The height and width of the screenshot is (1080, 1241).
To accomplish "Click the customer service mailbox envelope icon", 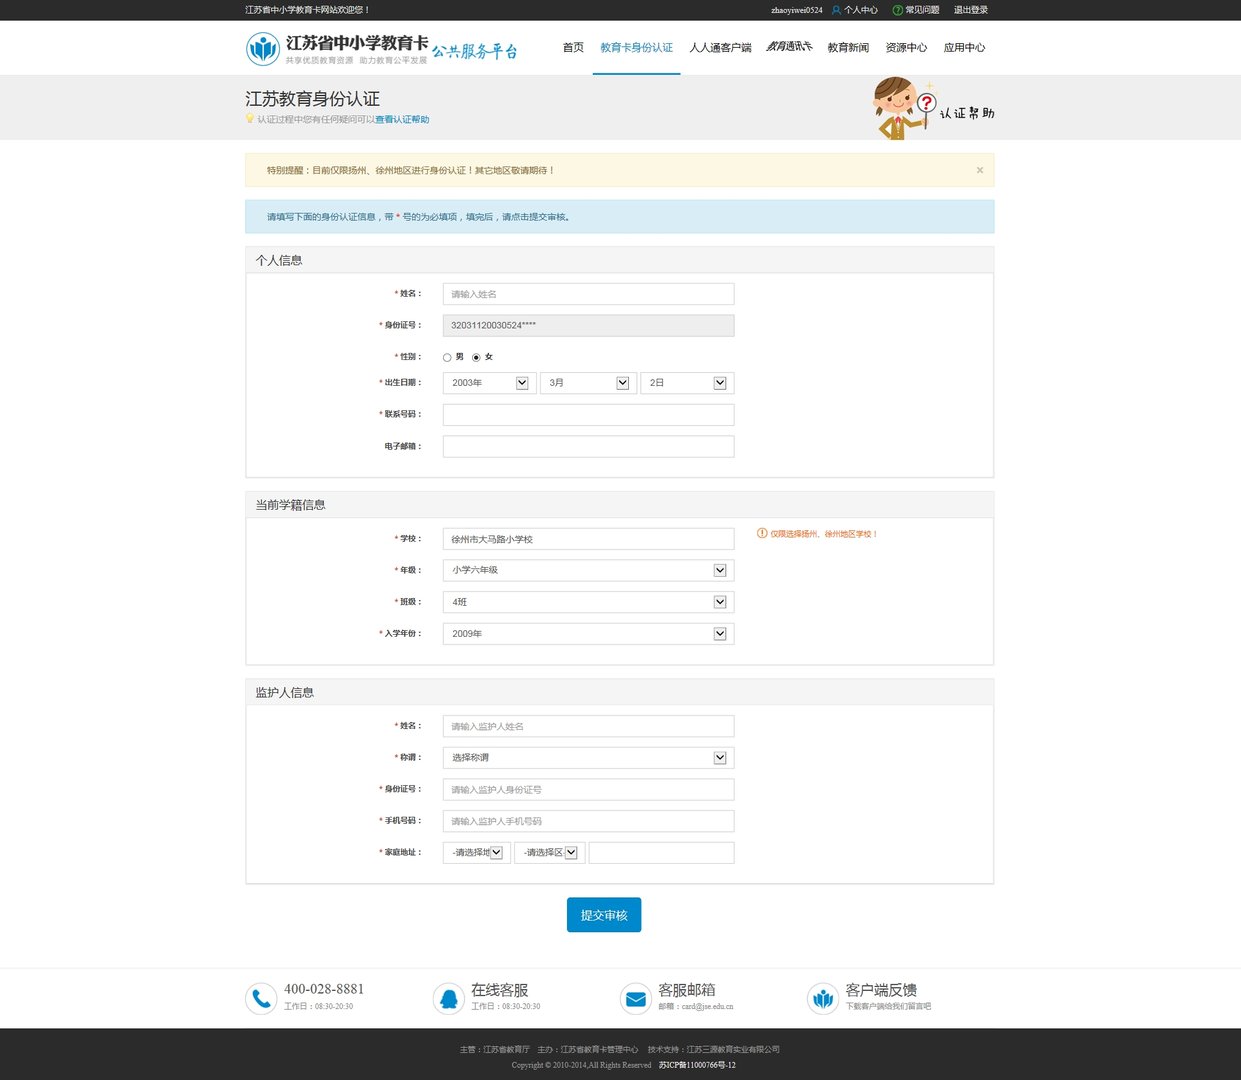I will coord(635,998).
